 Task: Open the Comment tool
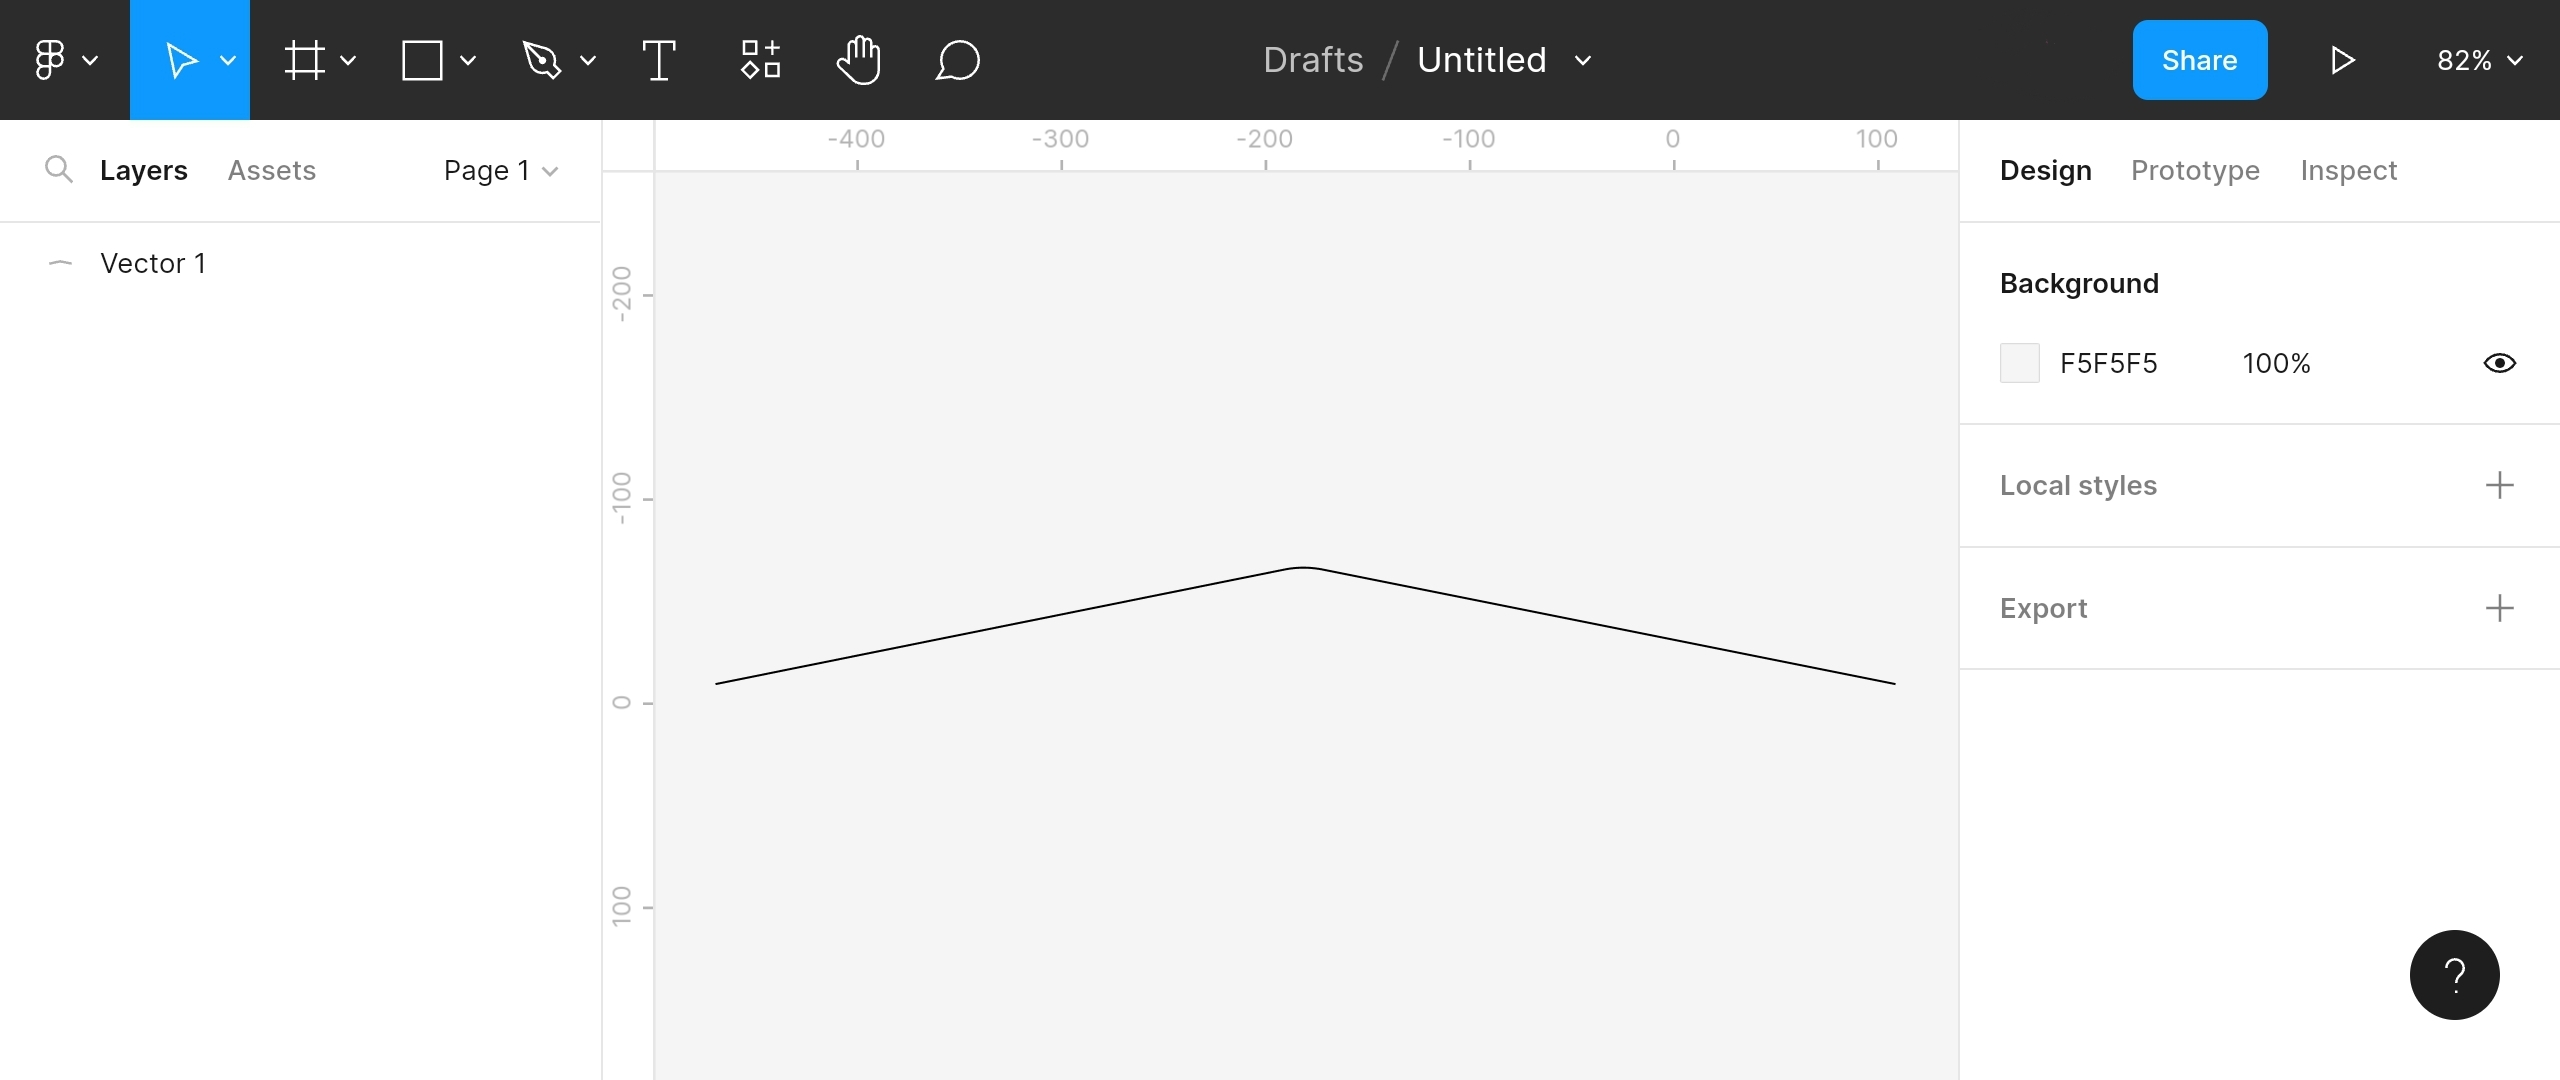[x=956, y=59]
